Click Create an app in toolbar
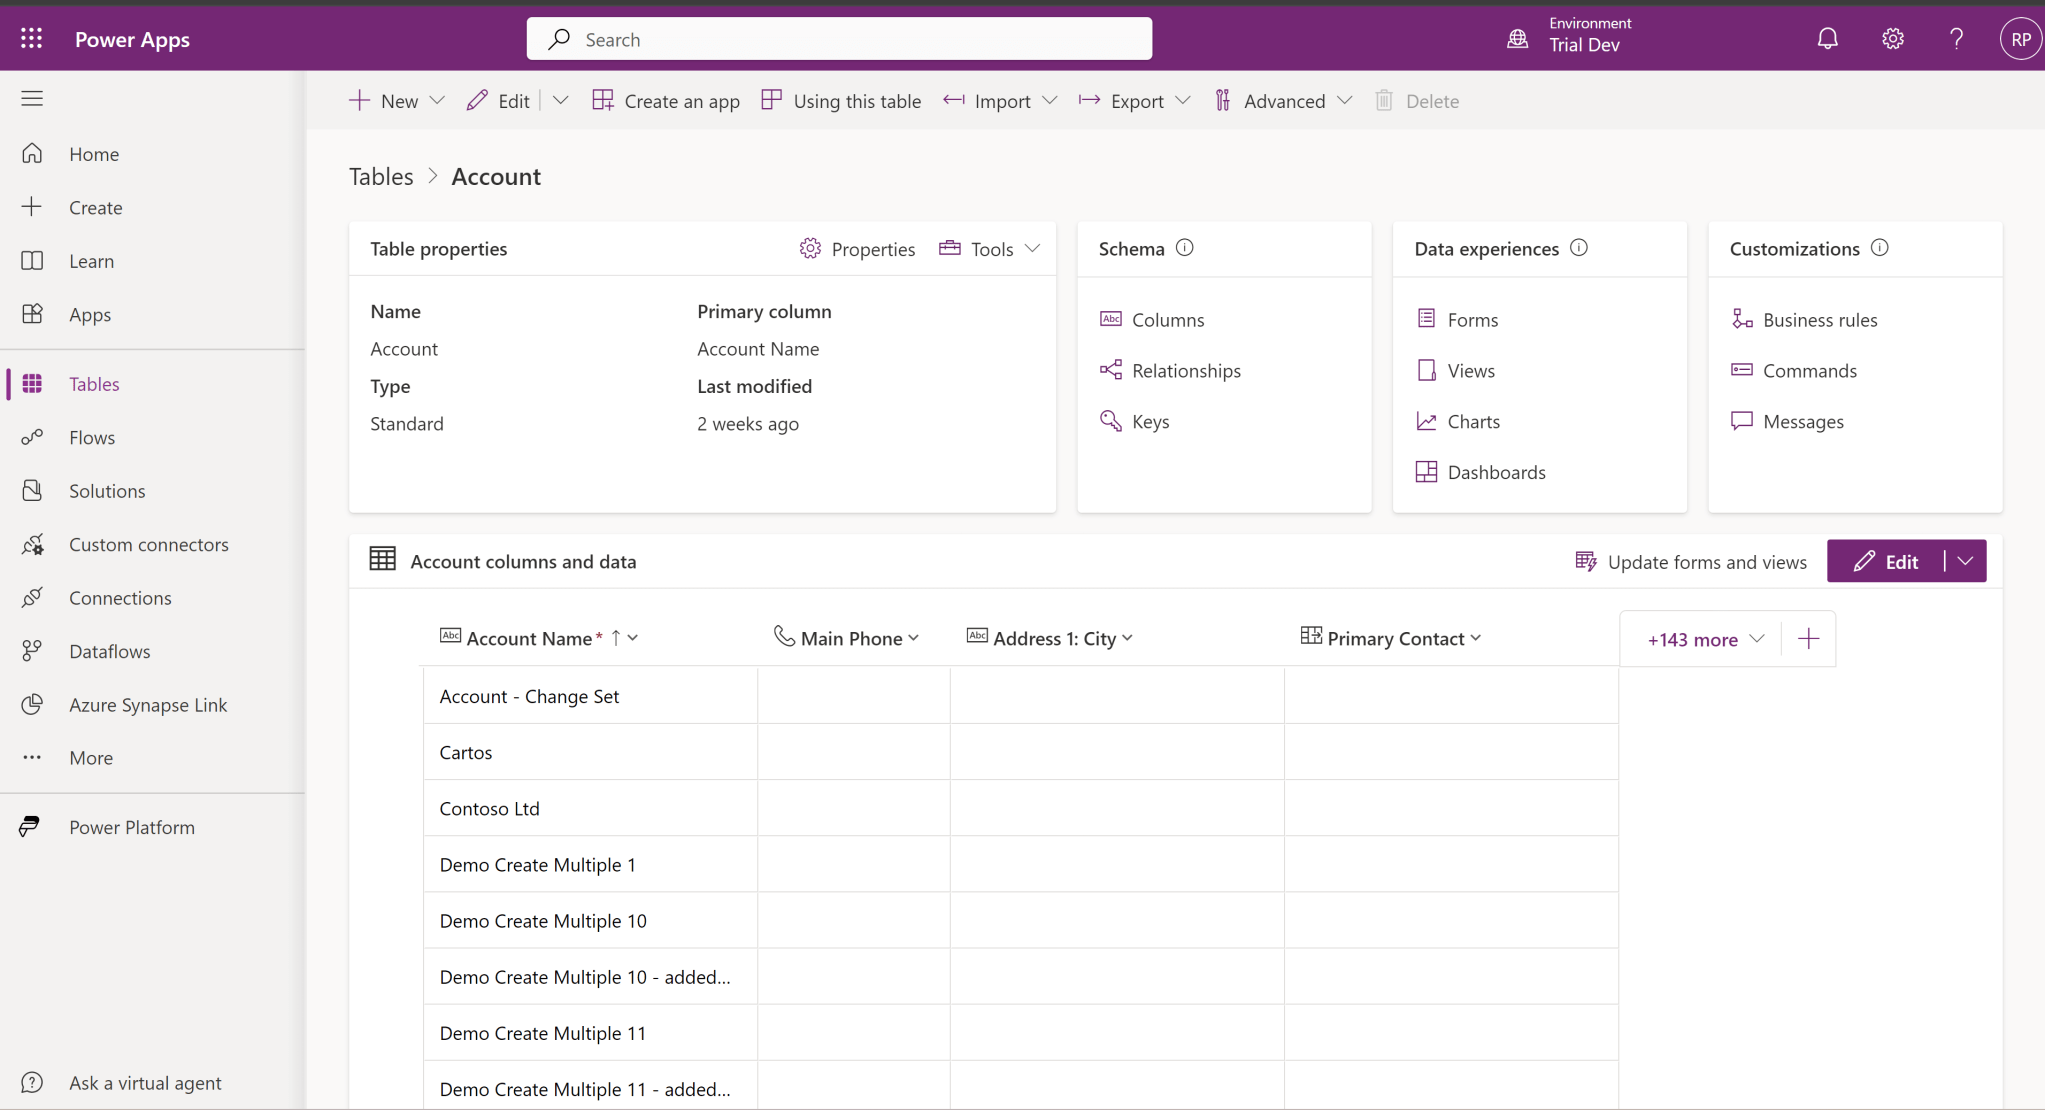The image size is (2045, 1110). click(666, 101)
